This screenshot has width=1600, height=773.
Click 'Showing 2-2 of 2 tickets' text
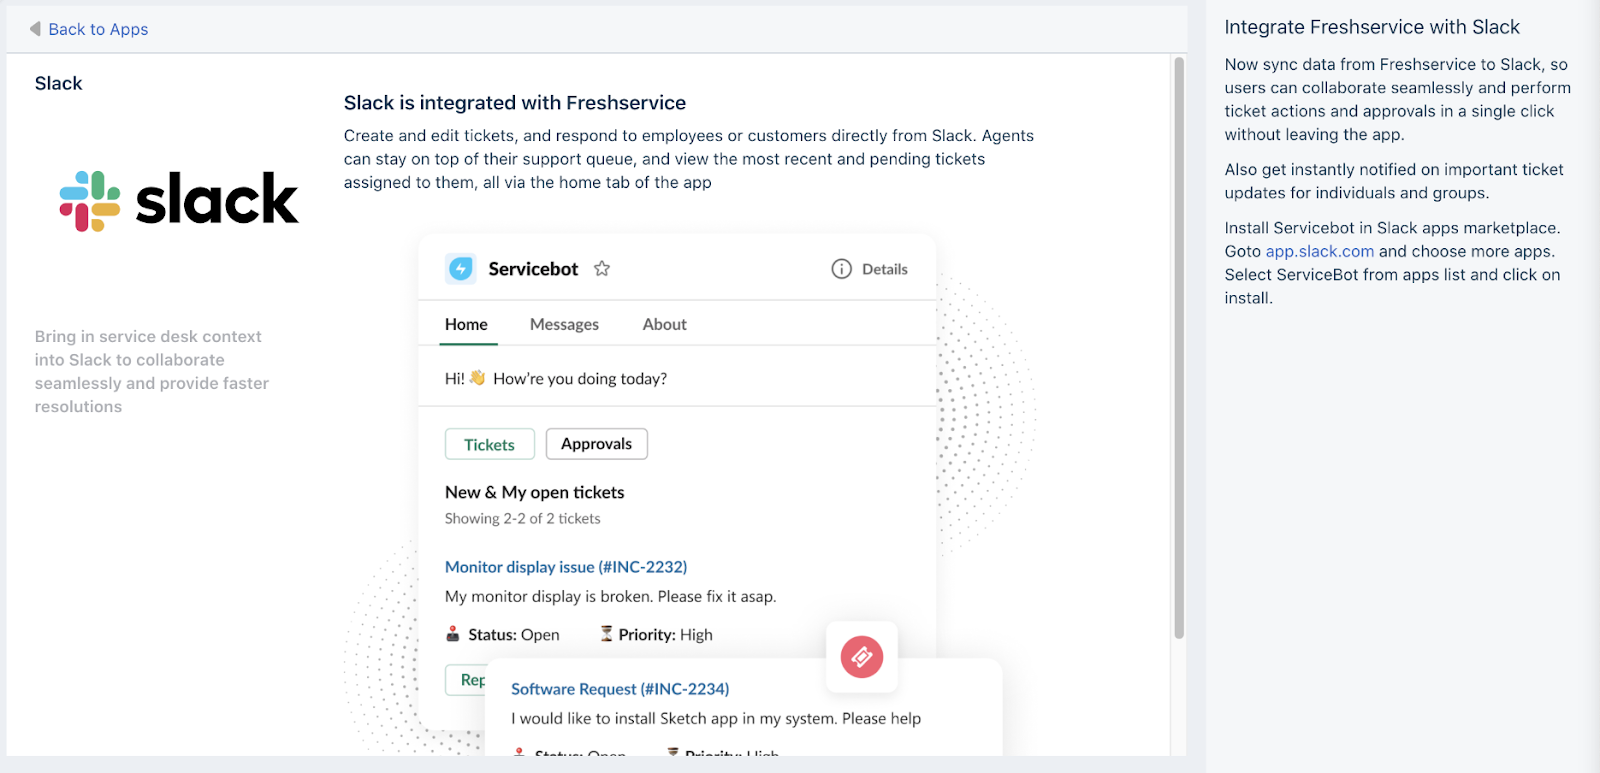[523, 519]
